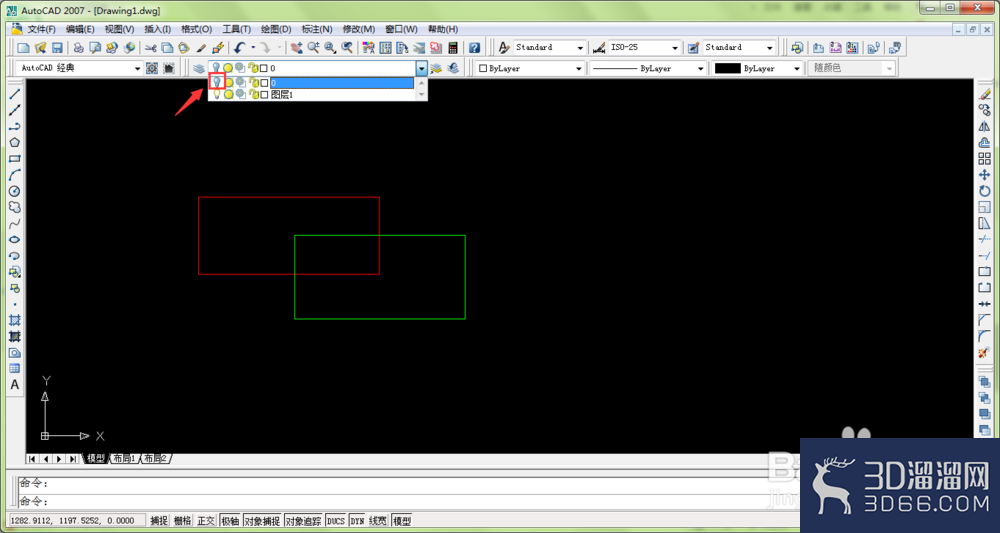This screenshot has width=1000, height=533.
Task: Select the Ellipse draw tool
Action: tap(15, 240)
